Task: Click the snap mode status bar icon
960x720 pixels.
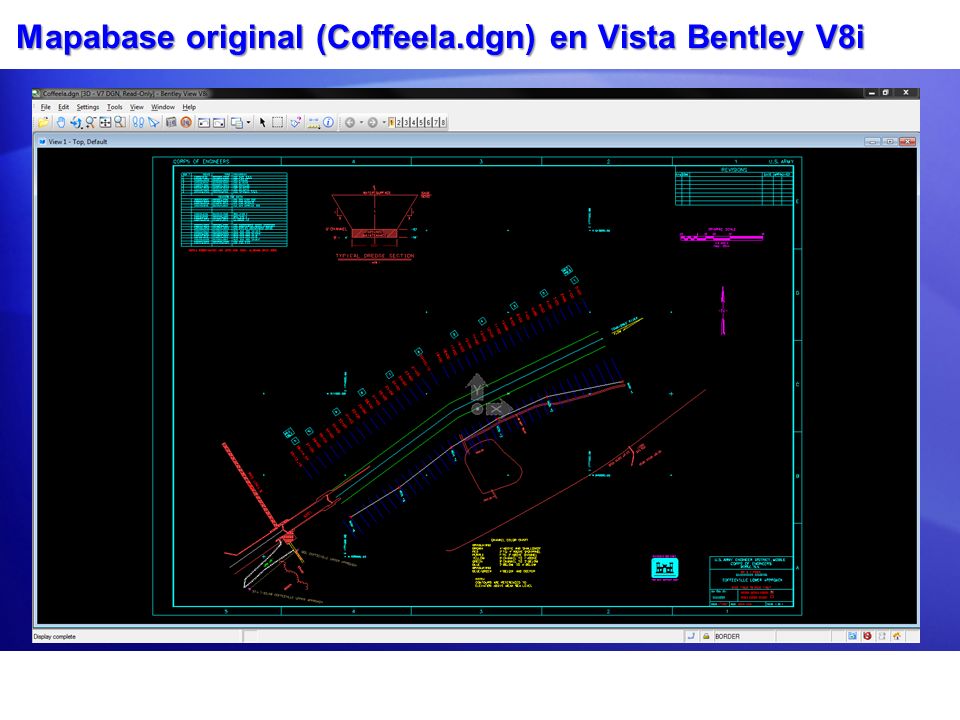Action: [691, 636]
